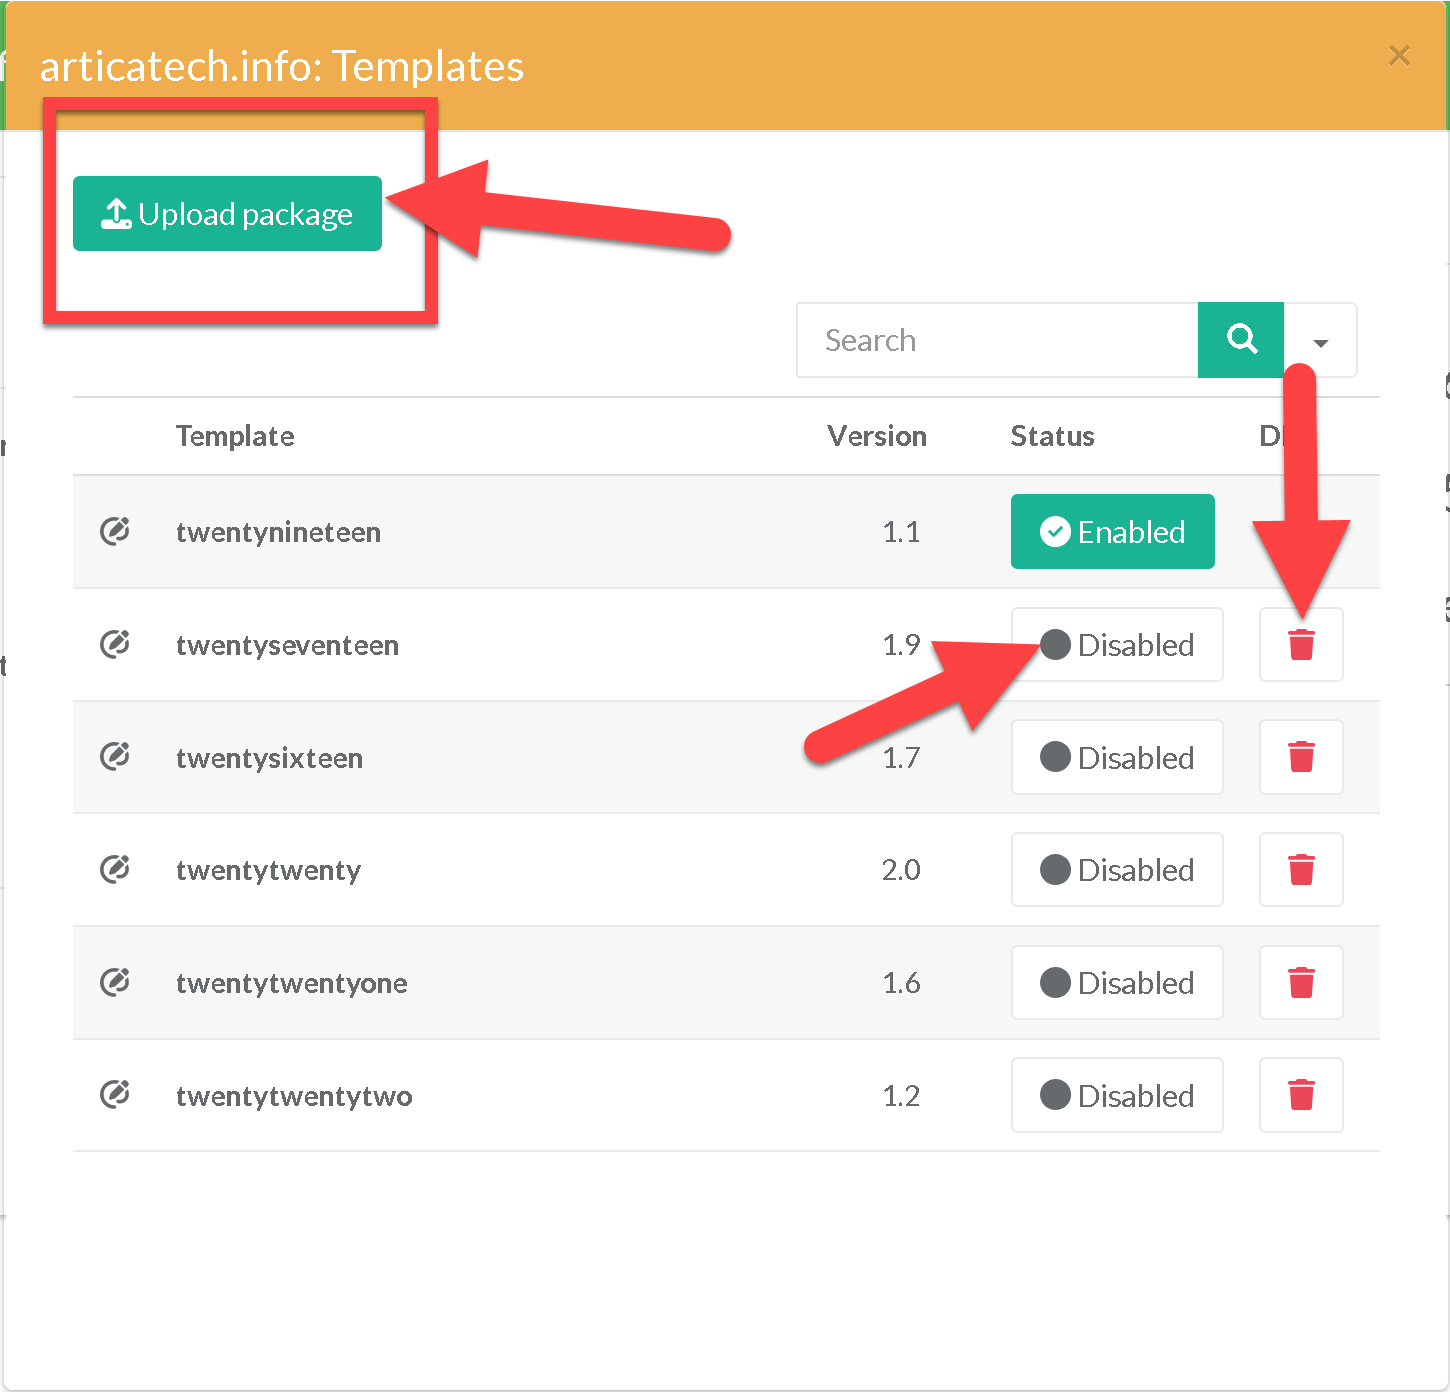Screen dimensions: 1450x1392
Task: Delete the twentyseventeen template
Action: coord(1300,645)
